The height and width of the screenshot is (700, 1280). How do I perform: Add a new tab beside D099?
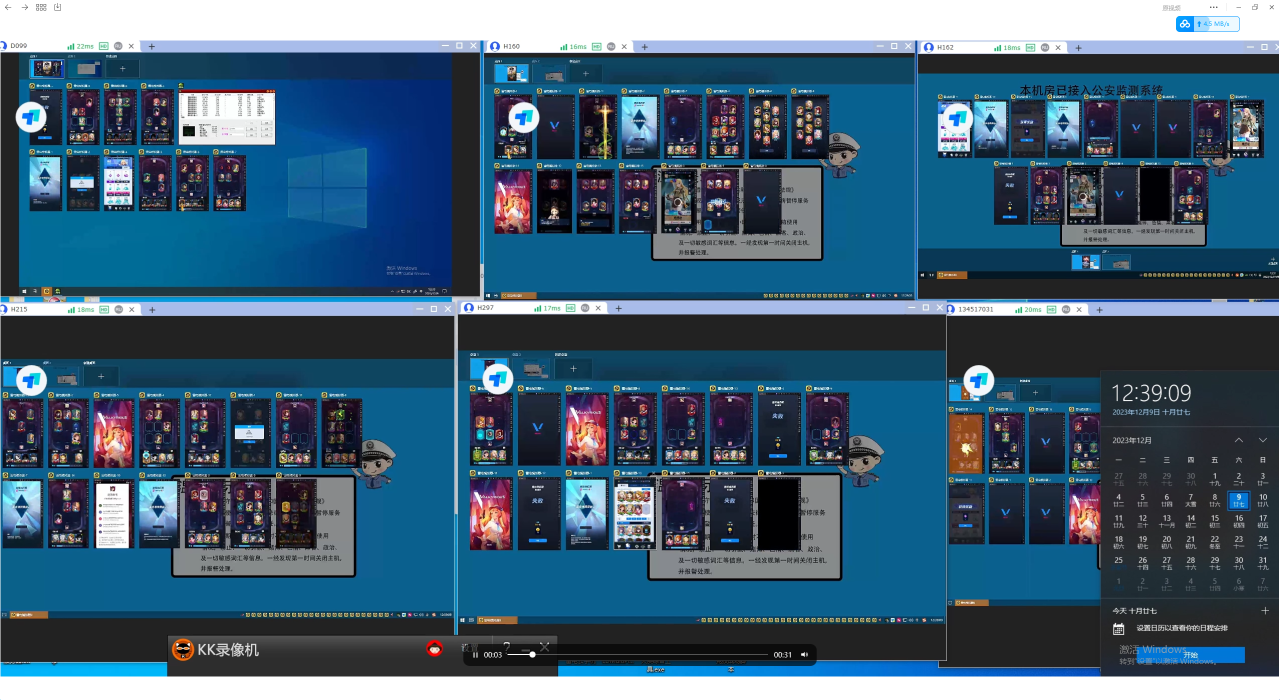click(152, 46)
